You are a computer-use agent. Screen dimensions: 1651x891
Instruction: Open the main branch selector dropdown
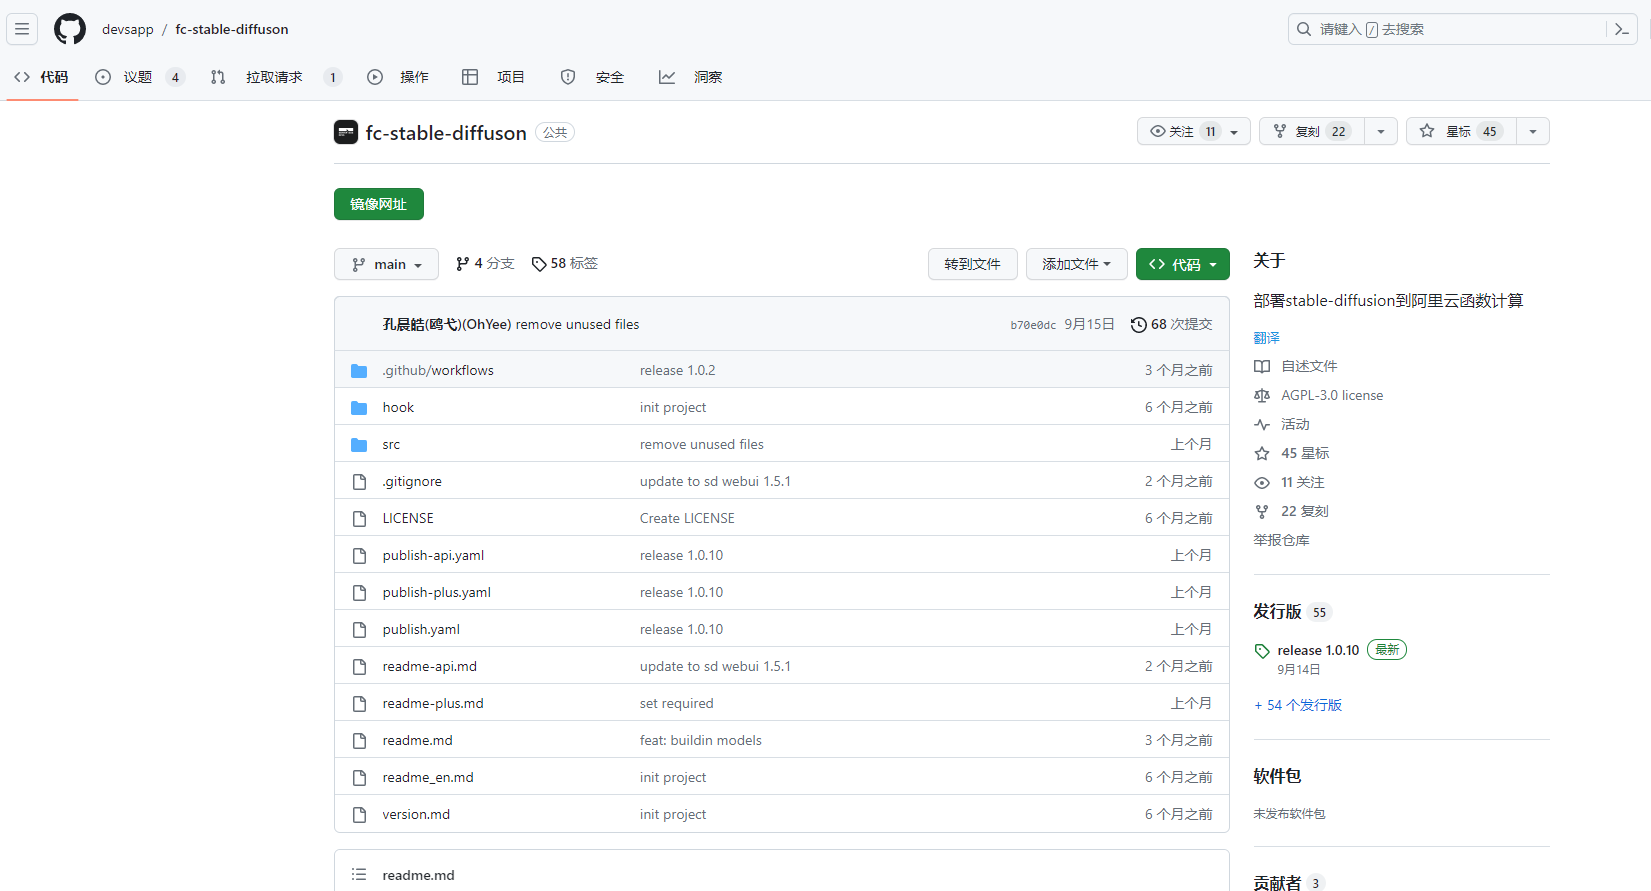click(x=386, y=264)
